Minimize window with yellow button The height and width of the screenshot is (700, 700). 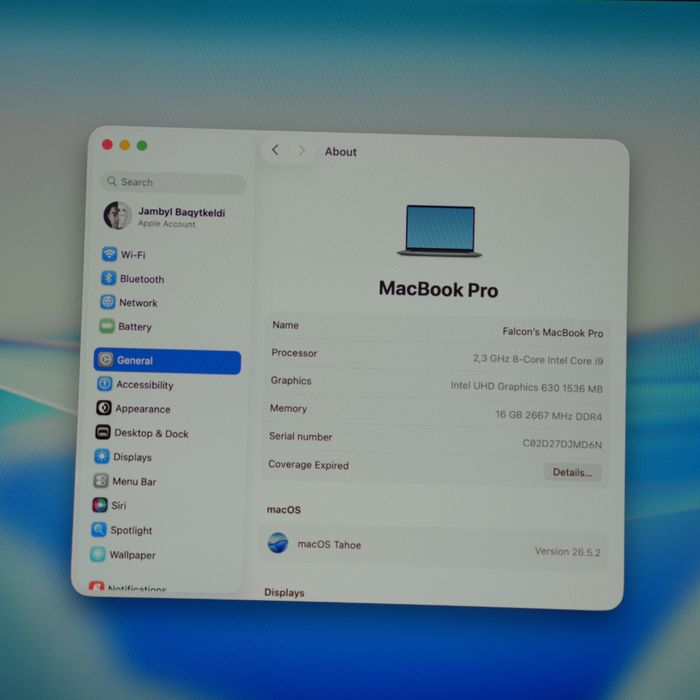pos(125,145)
